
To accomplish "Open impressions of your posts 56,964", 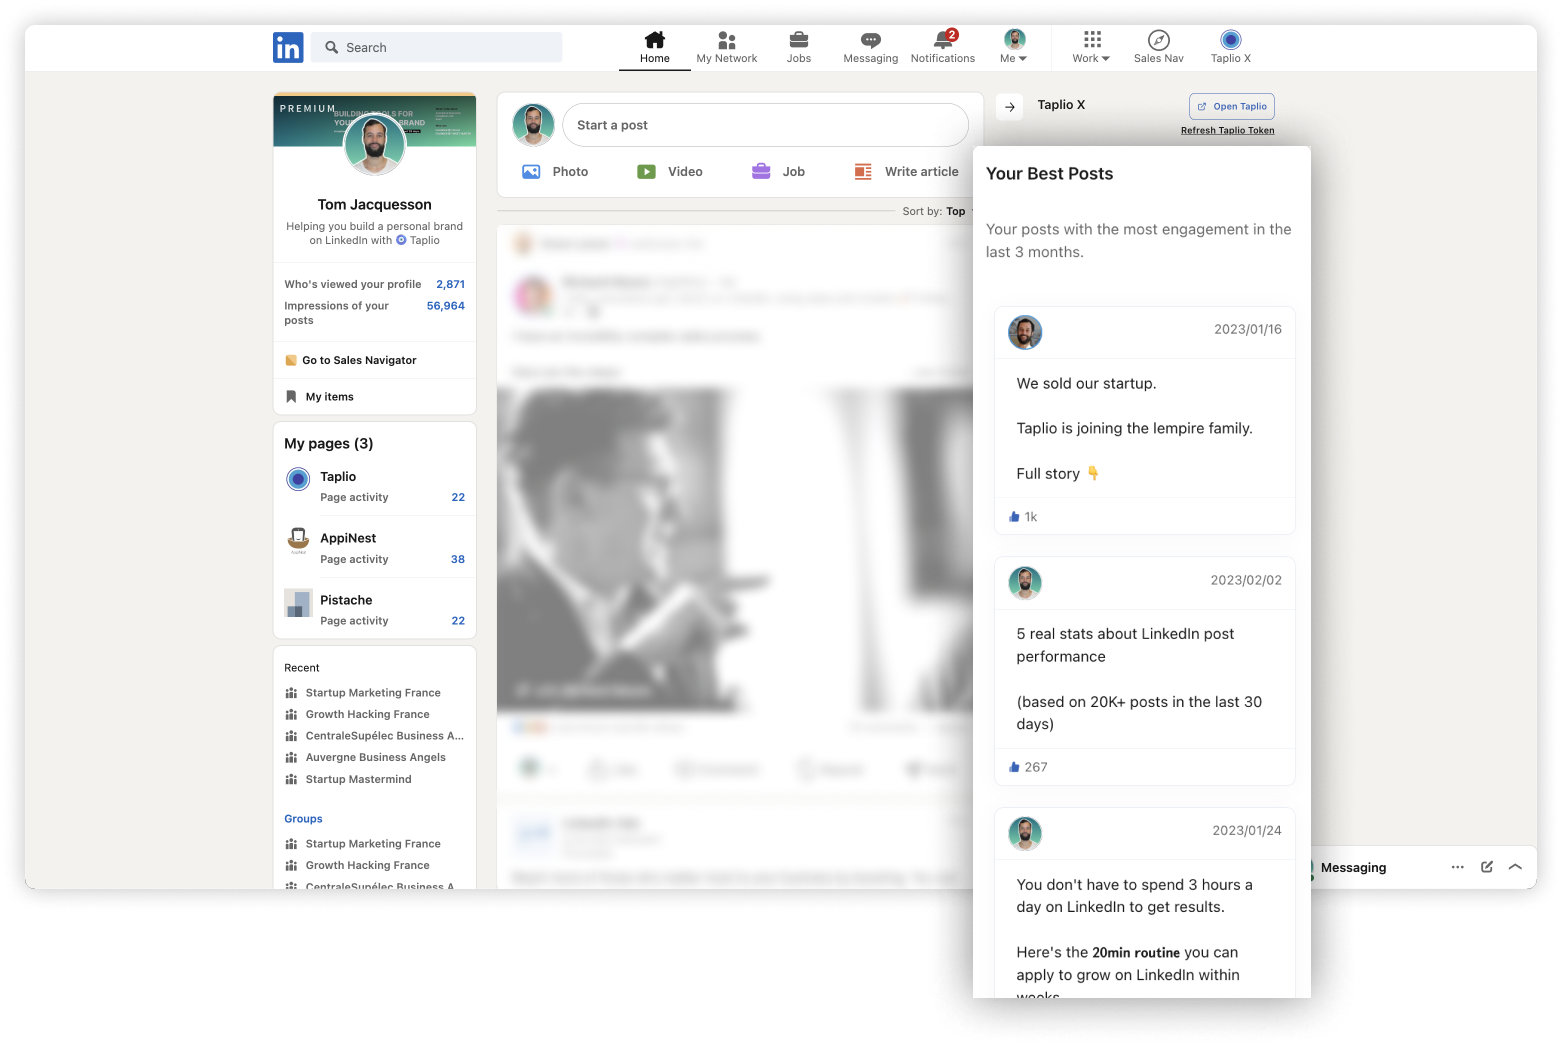I will point(446,306).
